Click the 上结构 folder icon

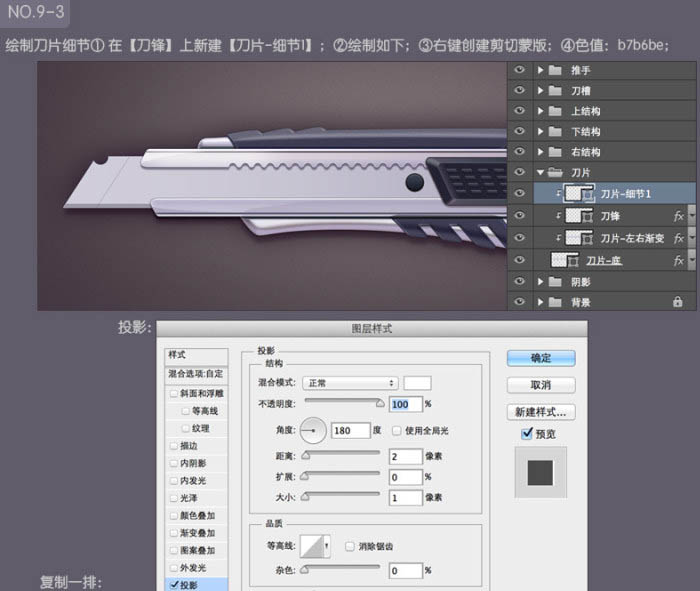pyautogui.click(x=555, y=111)
